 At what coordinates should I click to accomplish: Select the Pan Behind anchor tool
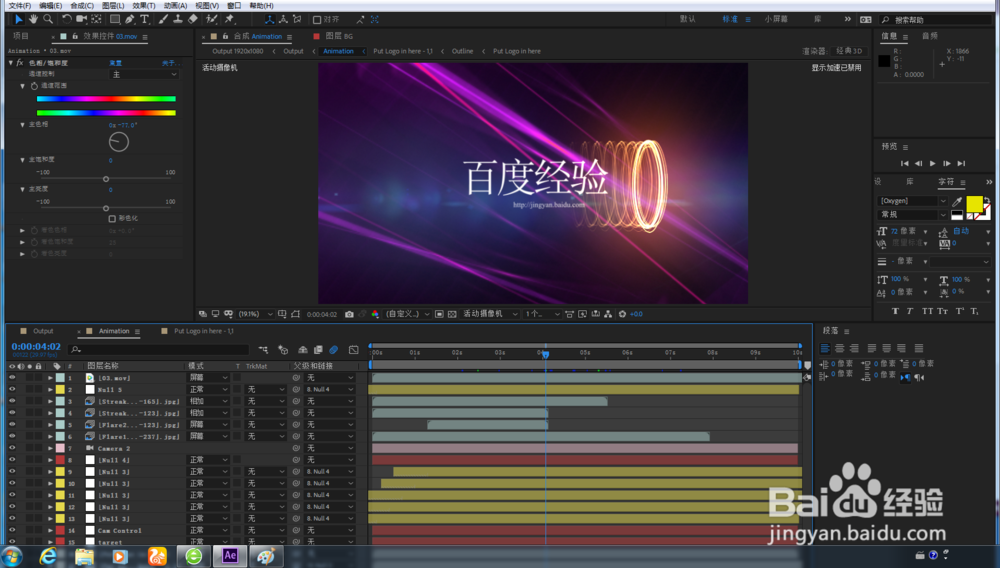[x=97, y=19]
